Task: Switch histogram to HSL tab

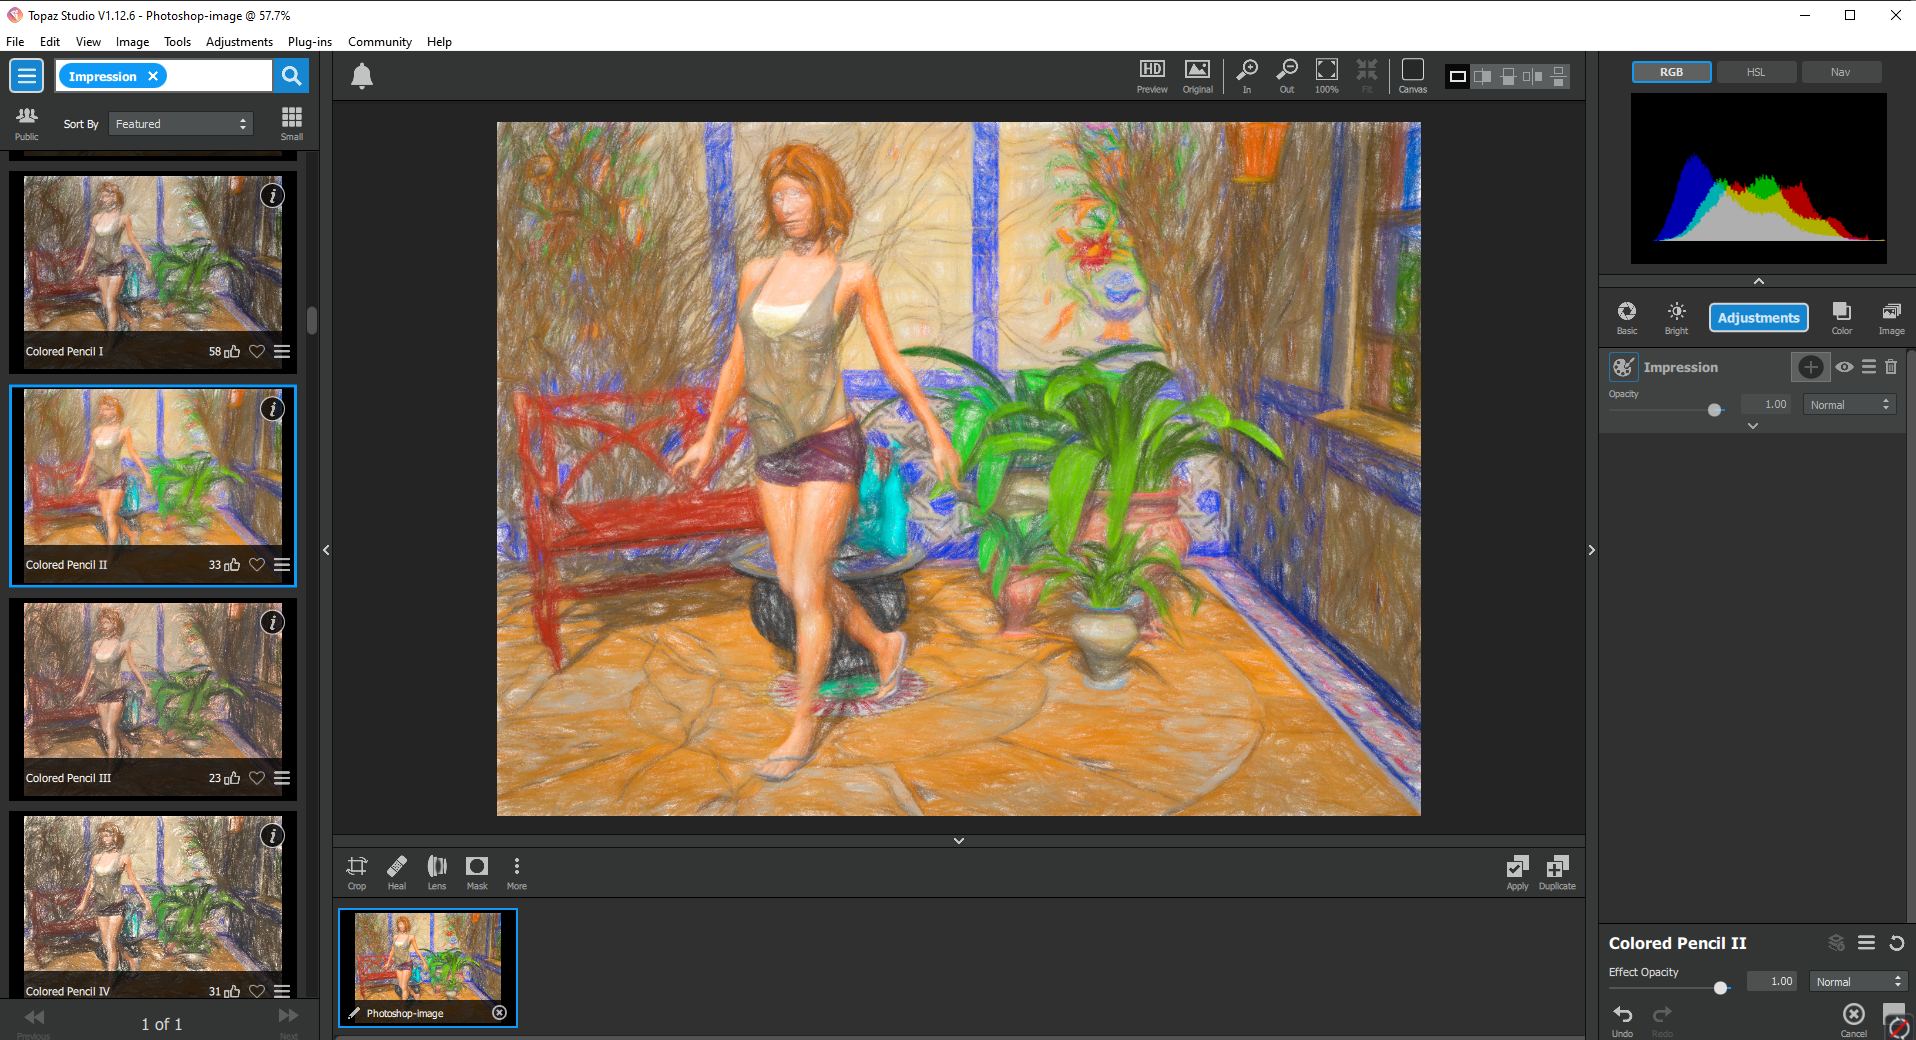Action: pyautogui.click(x=1756, y=72)
